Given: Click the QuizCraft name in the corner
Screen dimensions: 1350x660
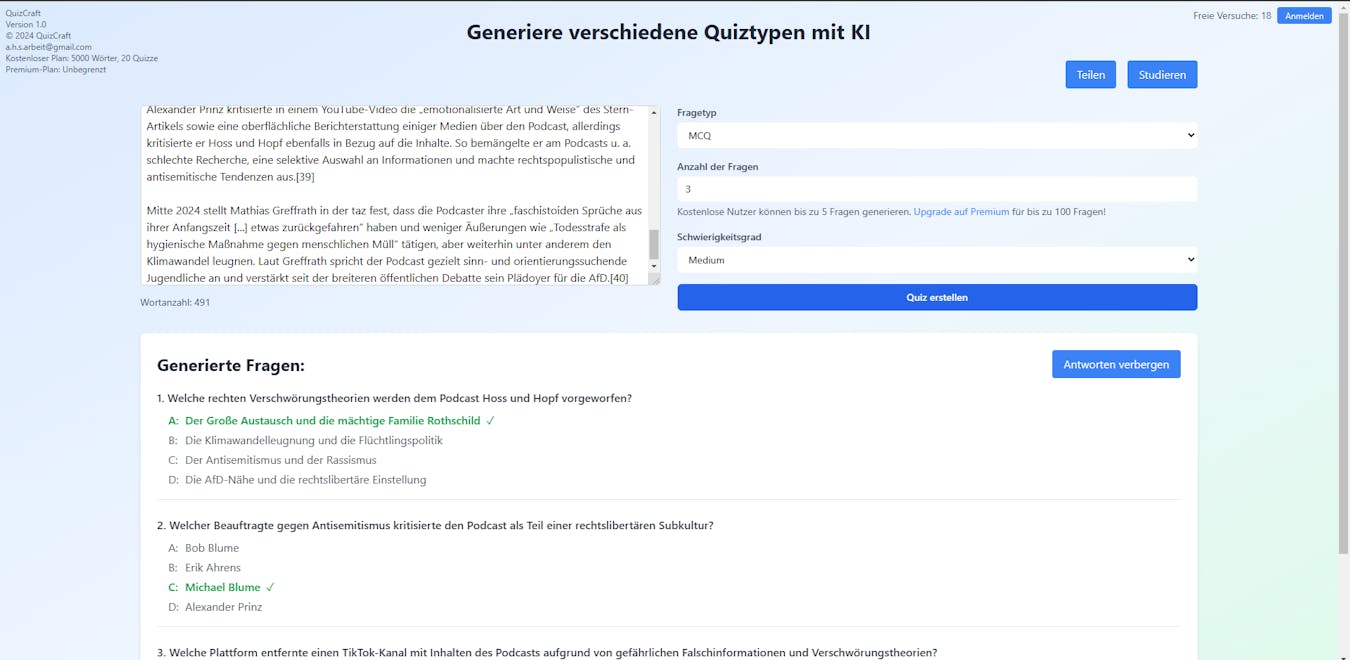Looking at the screenshot, I should [24, 13].
